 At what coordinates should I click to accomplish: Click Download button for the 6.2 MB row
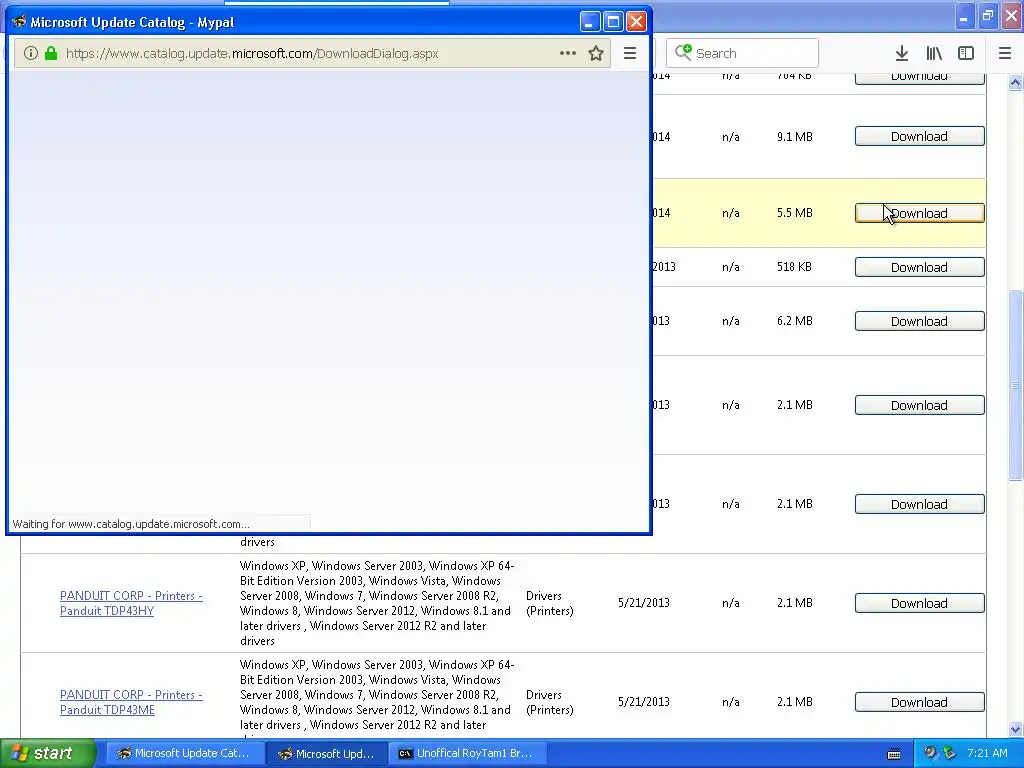pyautogui.click(x=920, y=321)
